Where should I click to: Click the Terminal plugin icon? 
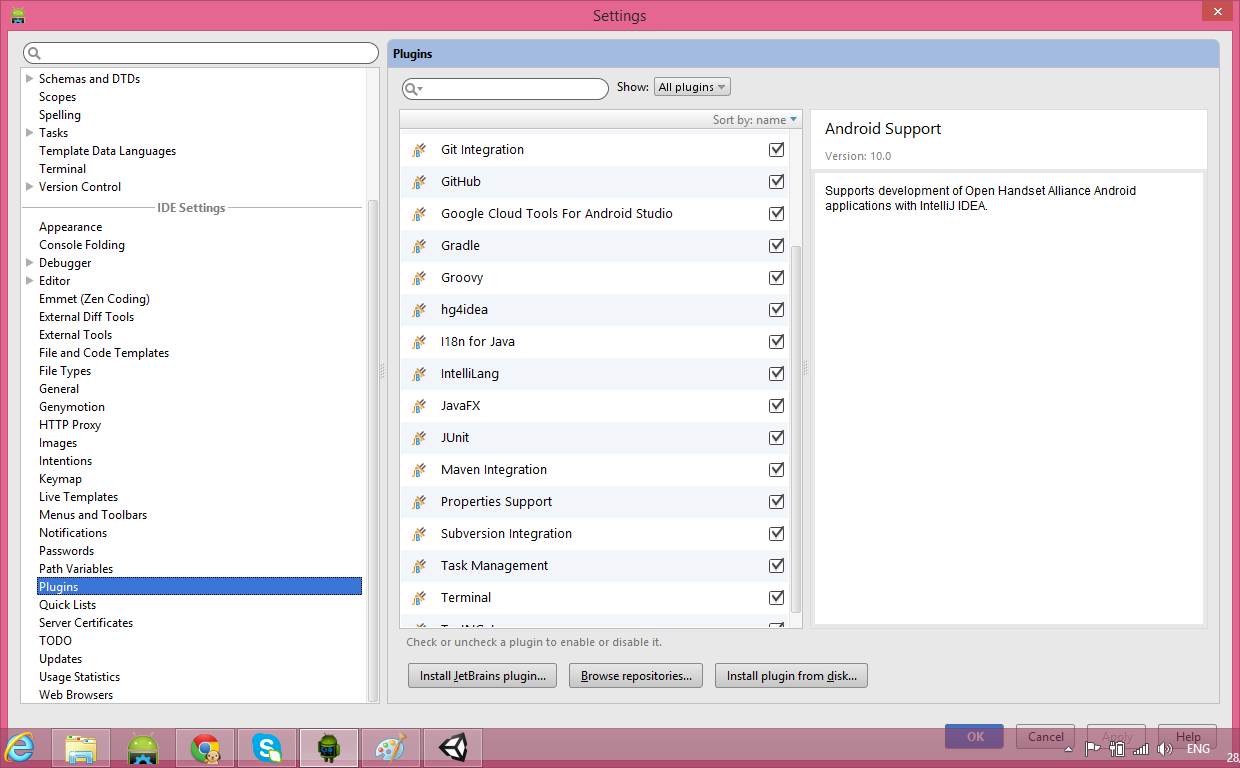pos(419,598)
